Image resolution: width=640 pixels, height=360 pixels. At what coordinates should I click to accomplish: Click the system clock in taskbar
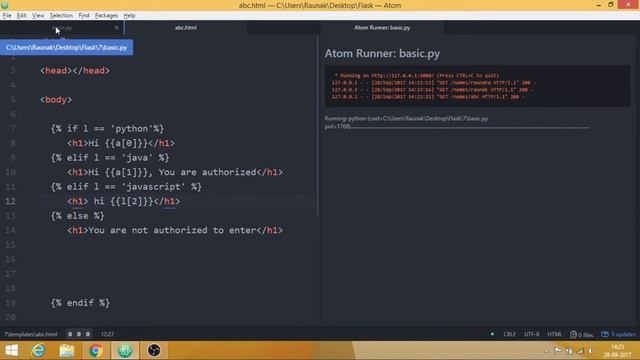click(x=618, y=351)
